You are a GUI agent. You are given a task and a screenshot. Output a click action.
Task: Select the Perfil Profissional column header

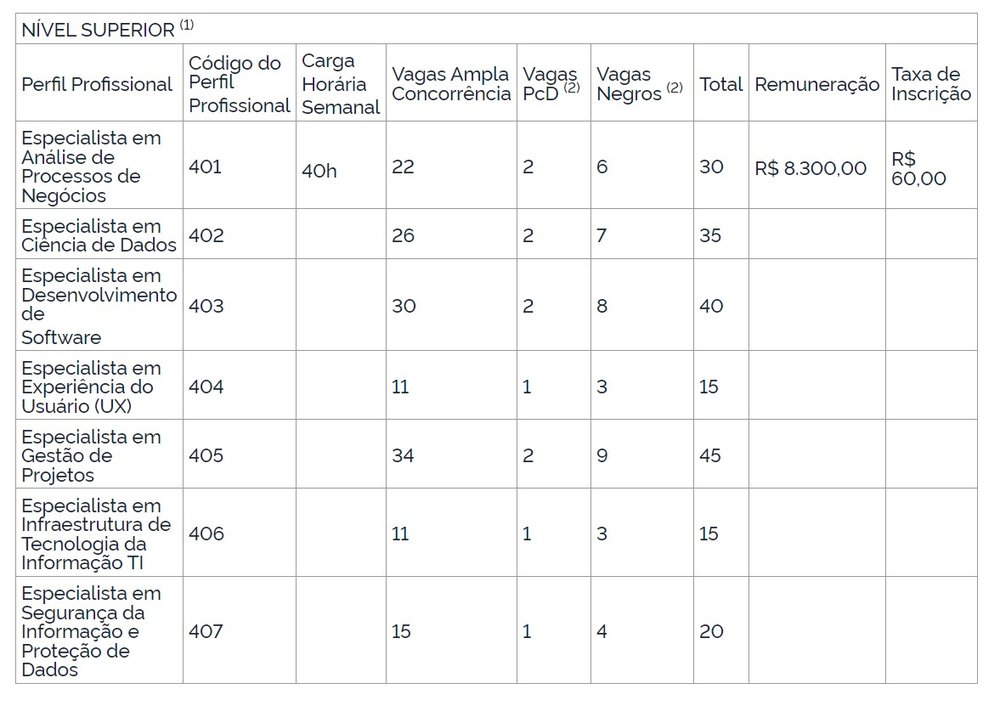(x=97, y=84)
